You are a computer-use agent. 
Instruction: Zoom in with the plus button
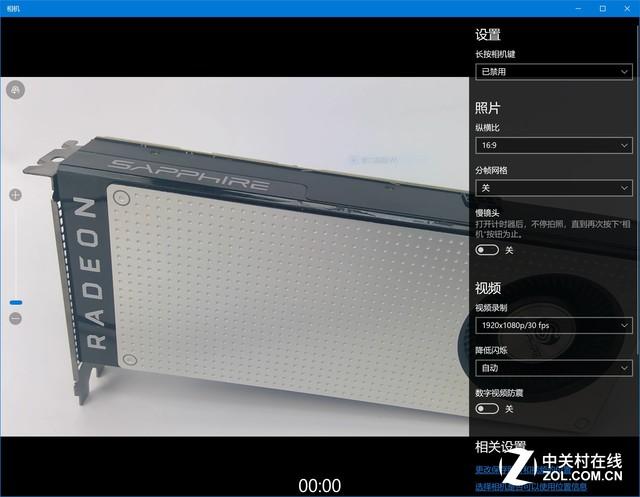15,195
